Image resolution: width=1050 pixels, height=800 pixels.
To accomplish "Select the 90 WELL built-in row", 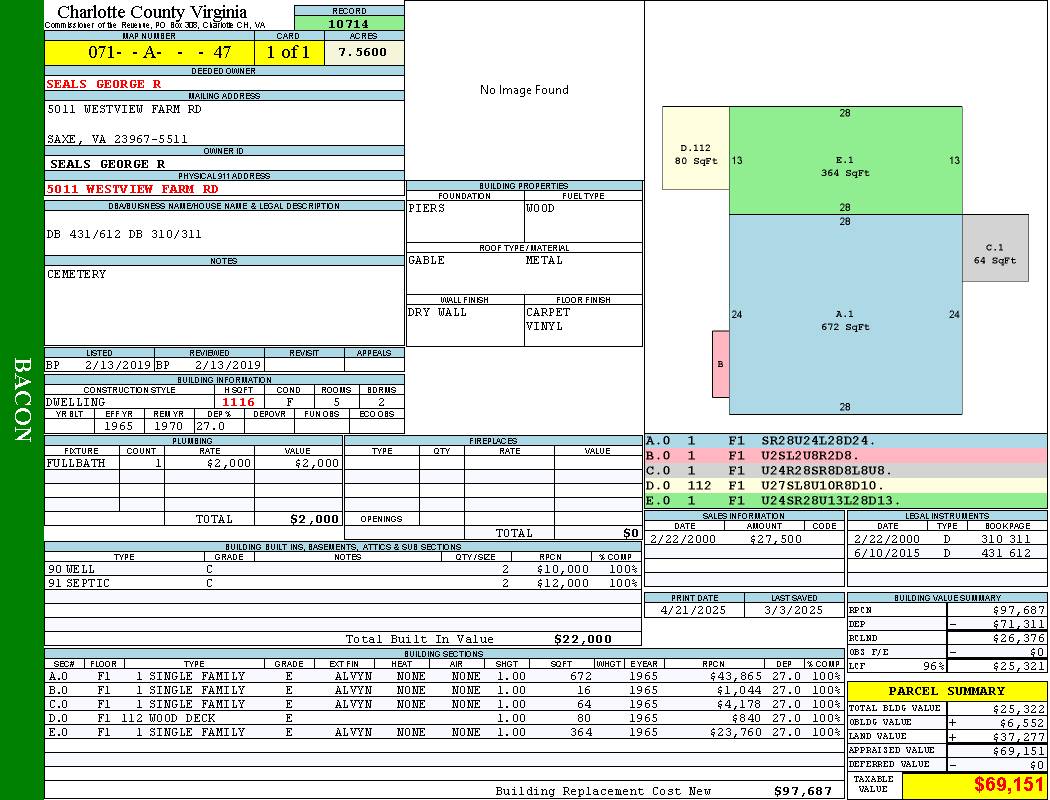I will [x=343, y=569].
